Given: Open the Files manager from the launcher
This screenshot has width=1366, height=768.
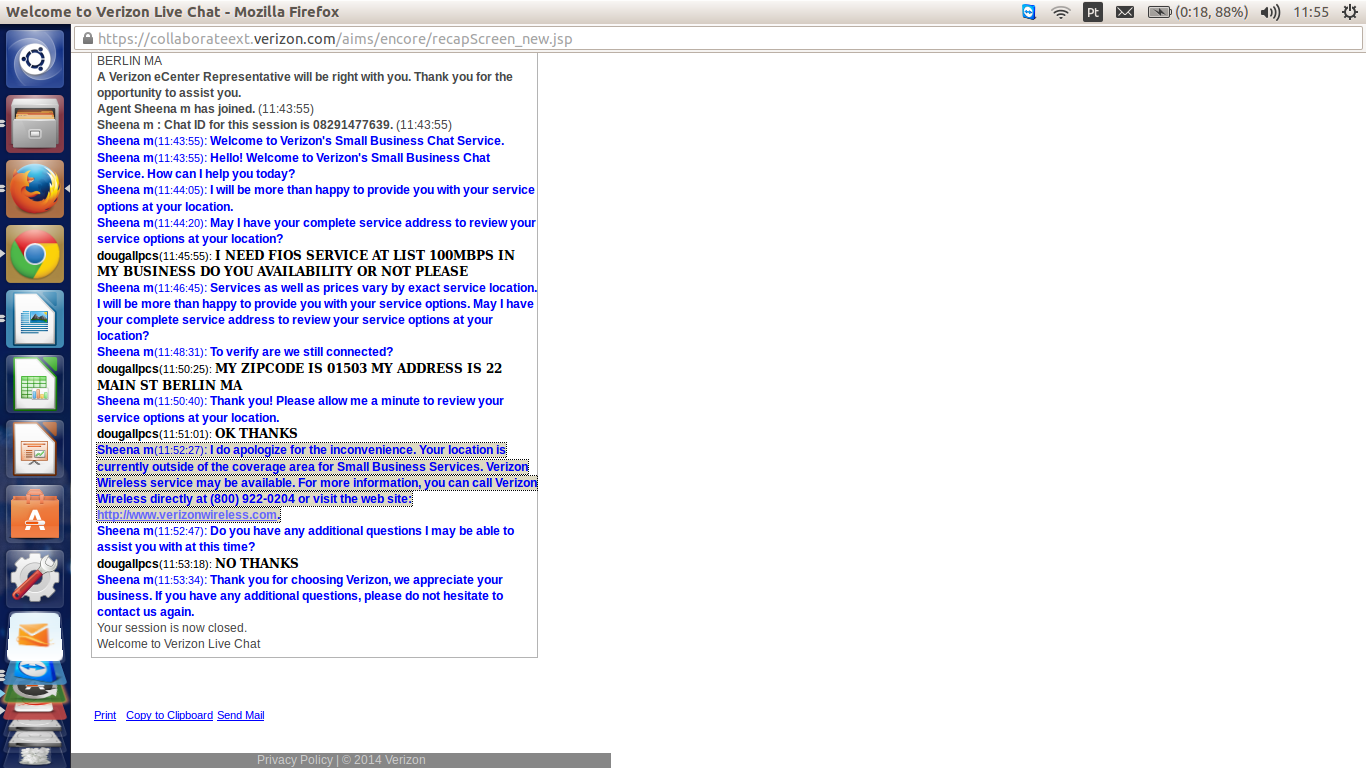Looking at the screenshot, I should (35, 124).
